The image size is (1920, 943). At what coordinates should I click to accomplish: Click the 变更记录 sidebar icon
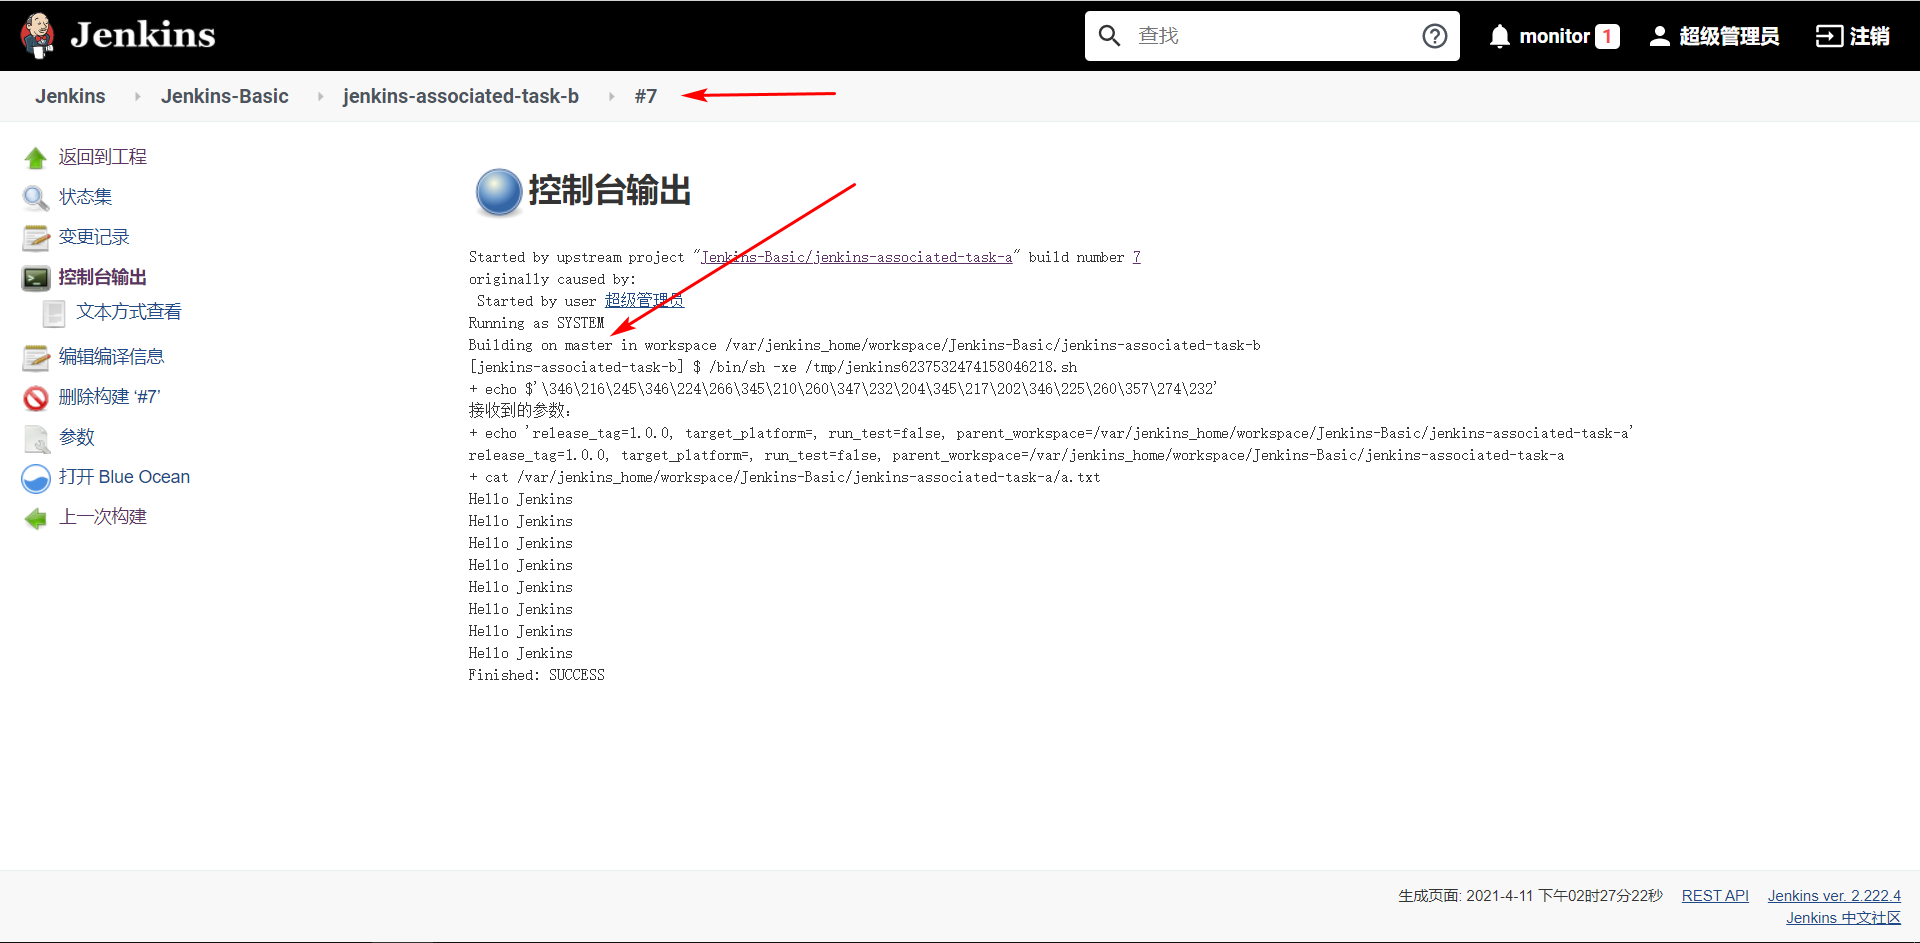[x=36, y=237]
